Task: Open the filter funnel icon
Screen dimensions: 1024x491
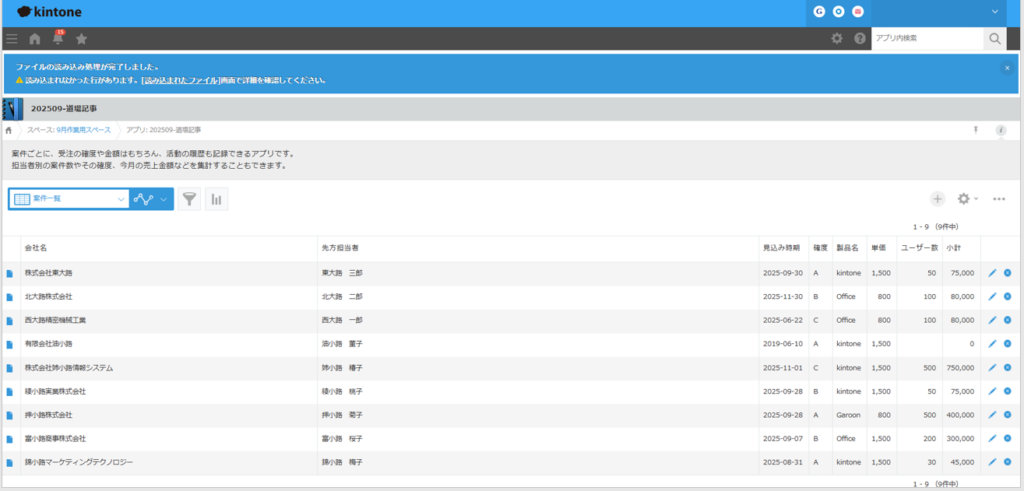Action: click(189, 199)
